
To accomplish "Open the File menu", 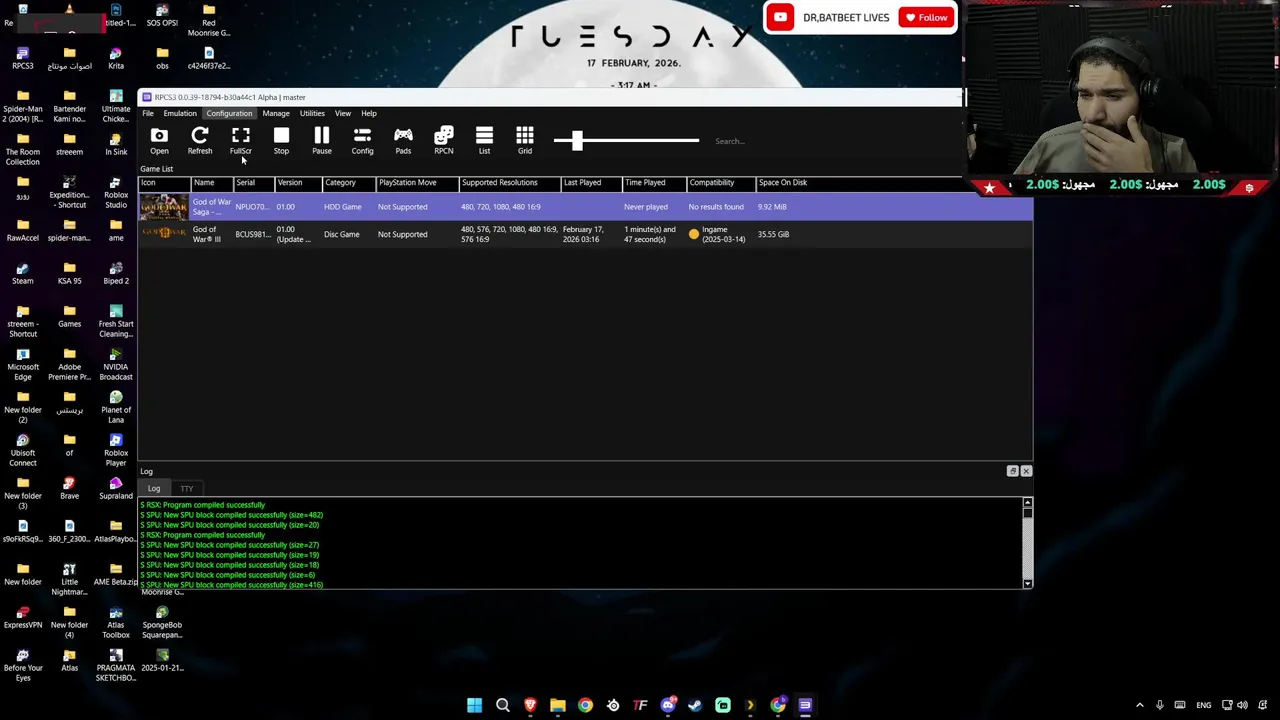I will pyautogui.click(x=148, y=113).
